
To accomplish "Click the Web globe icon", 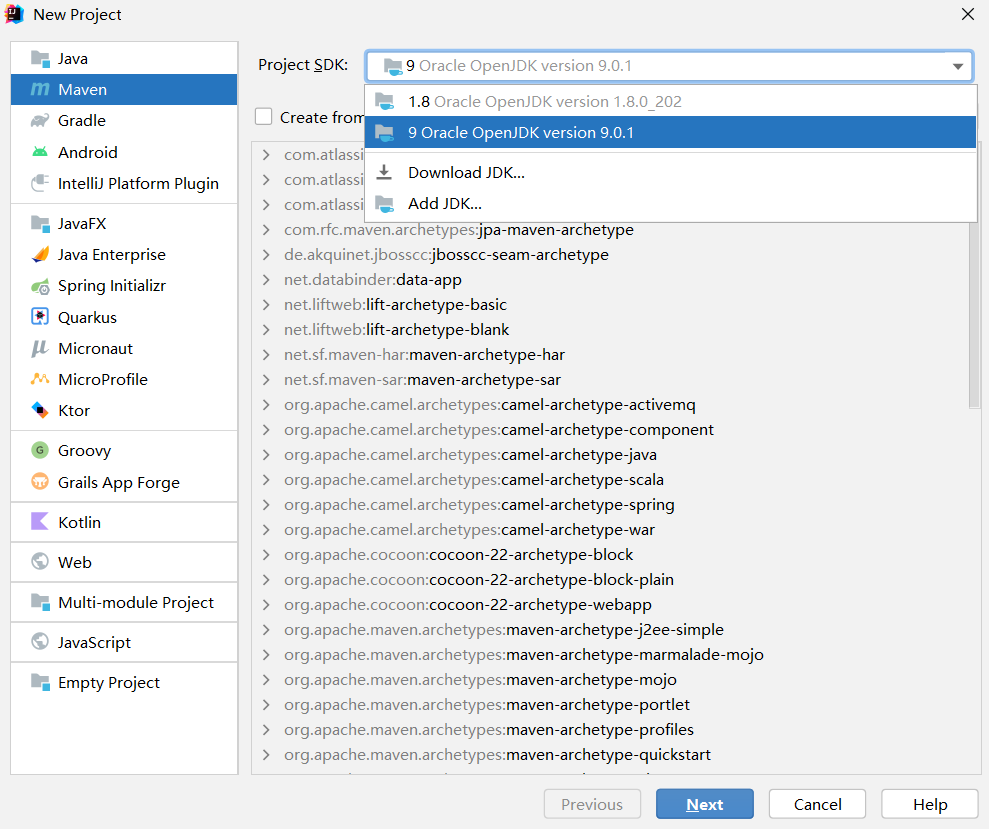I will tap(40, 561).
